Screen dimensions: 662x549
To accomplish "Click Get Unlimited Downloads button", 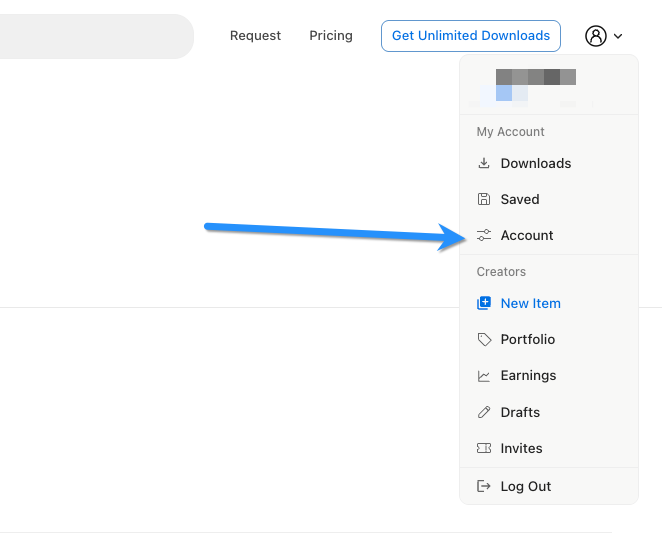I will (x=471, y=36).
